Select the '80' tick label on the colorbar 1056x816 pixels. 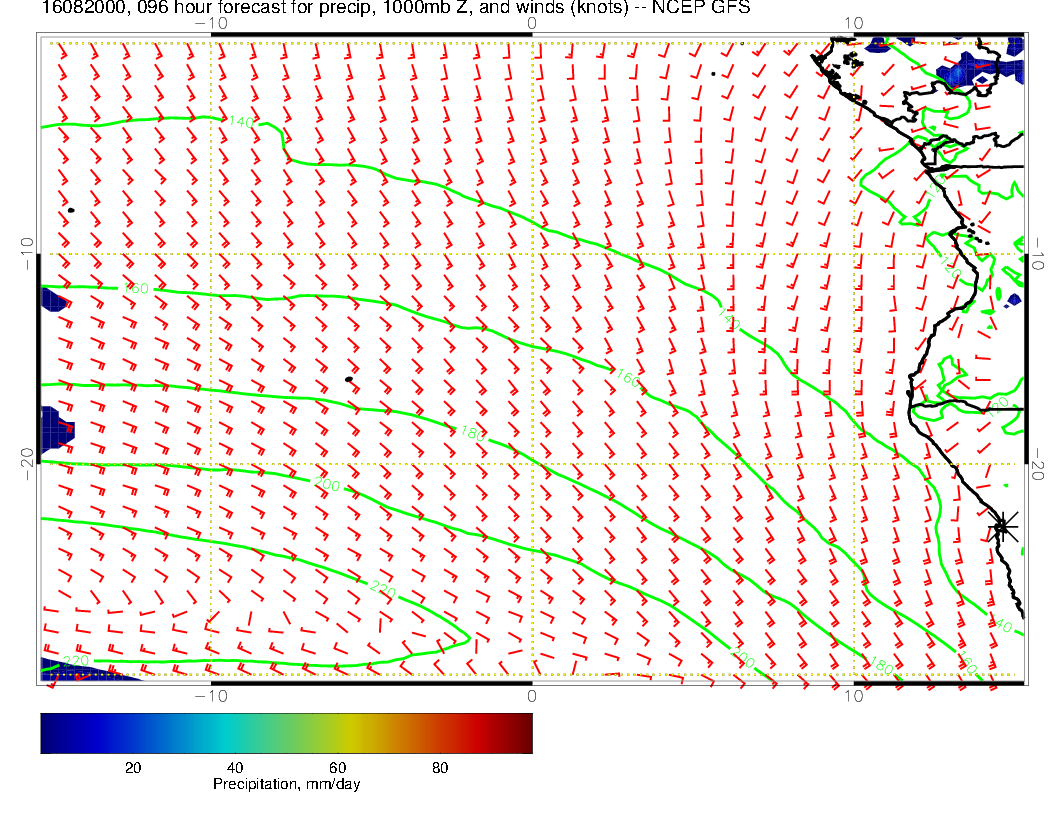(440, 768)
